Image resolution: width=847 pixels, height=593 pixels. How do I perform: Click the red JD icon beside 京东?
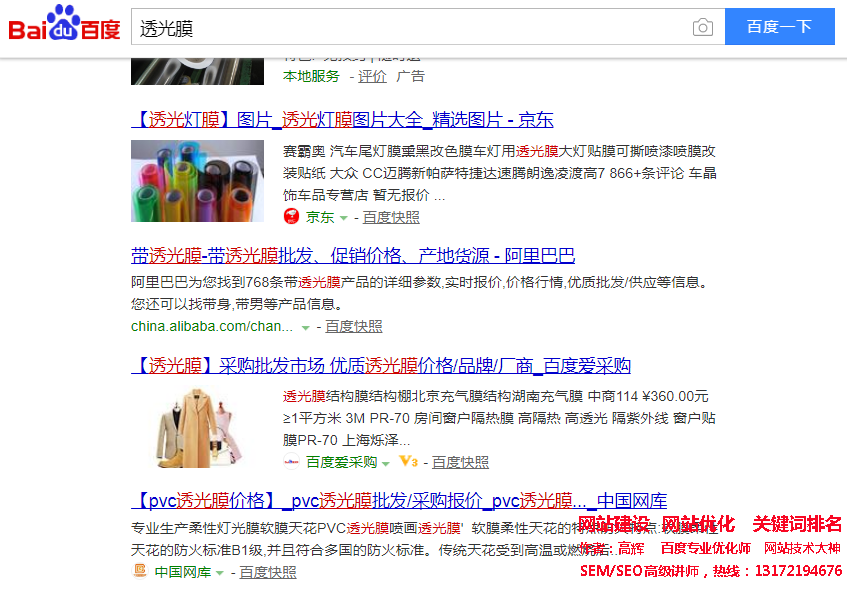[x=291, y=217]
